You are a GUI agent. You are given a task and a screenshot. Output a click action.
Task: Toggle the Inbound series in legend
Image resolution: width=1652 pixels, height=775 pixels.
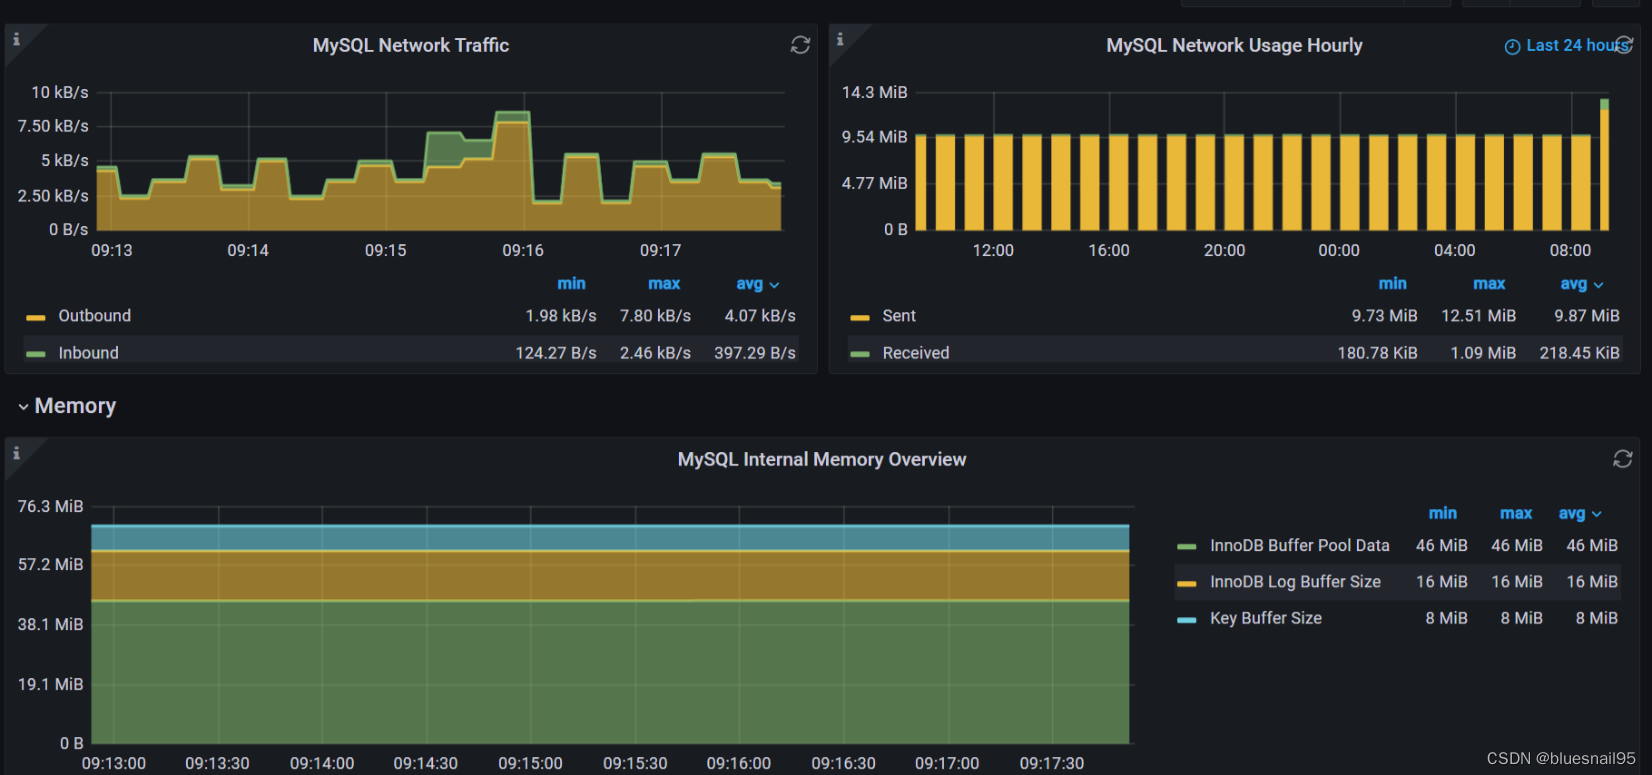click(x=88, y=353)
